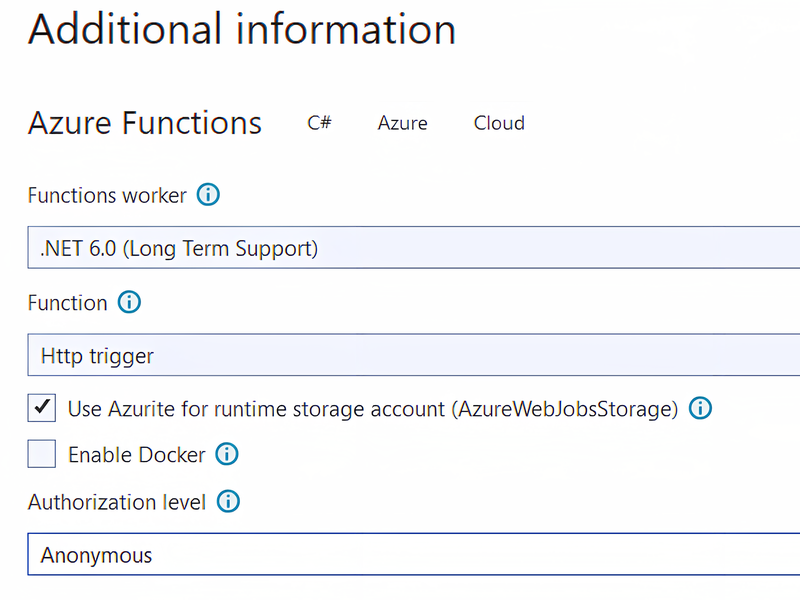Open the .NET 6.0 Functions worker dropdown

pyautogui.click(x=414, y=247)
